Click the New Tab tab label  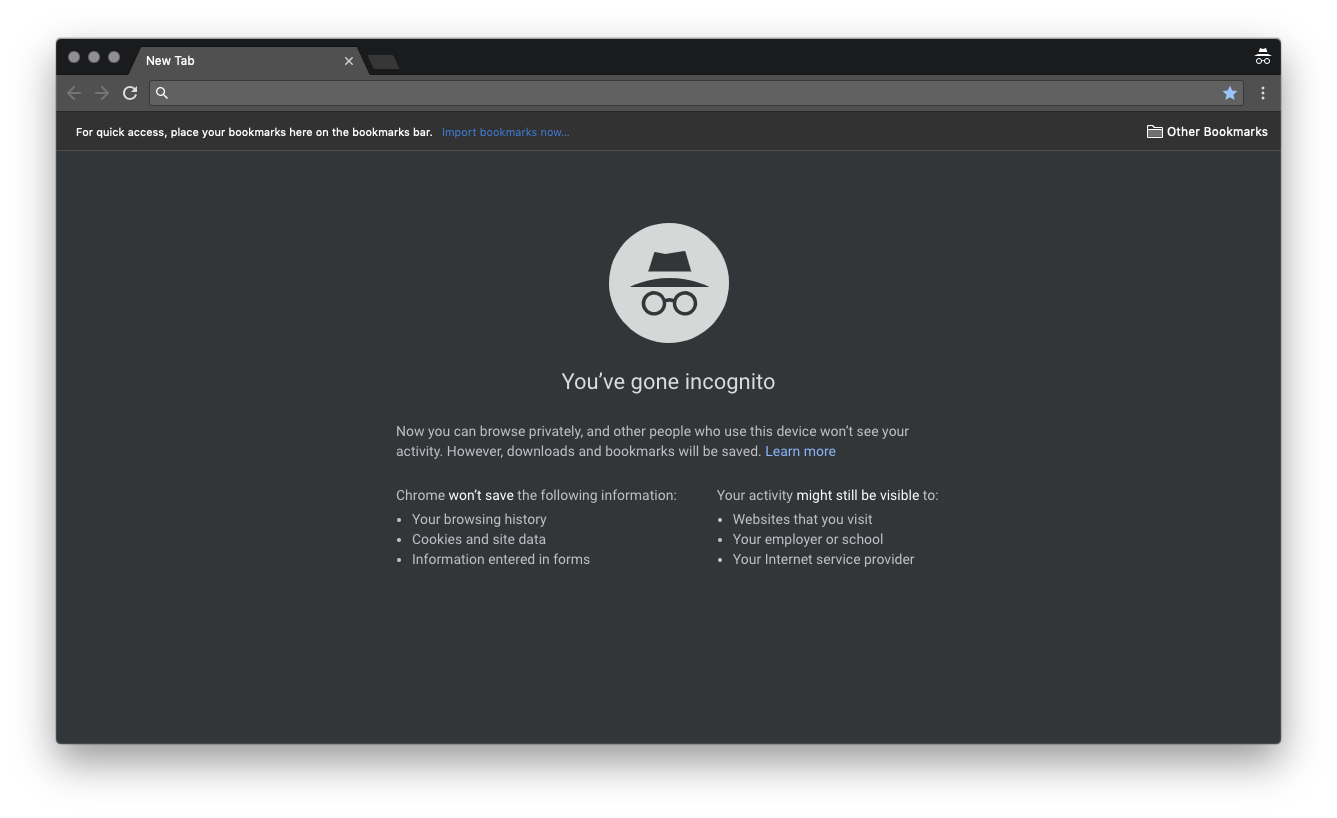click(x=170, y=60)
